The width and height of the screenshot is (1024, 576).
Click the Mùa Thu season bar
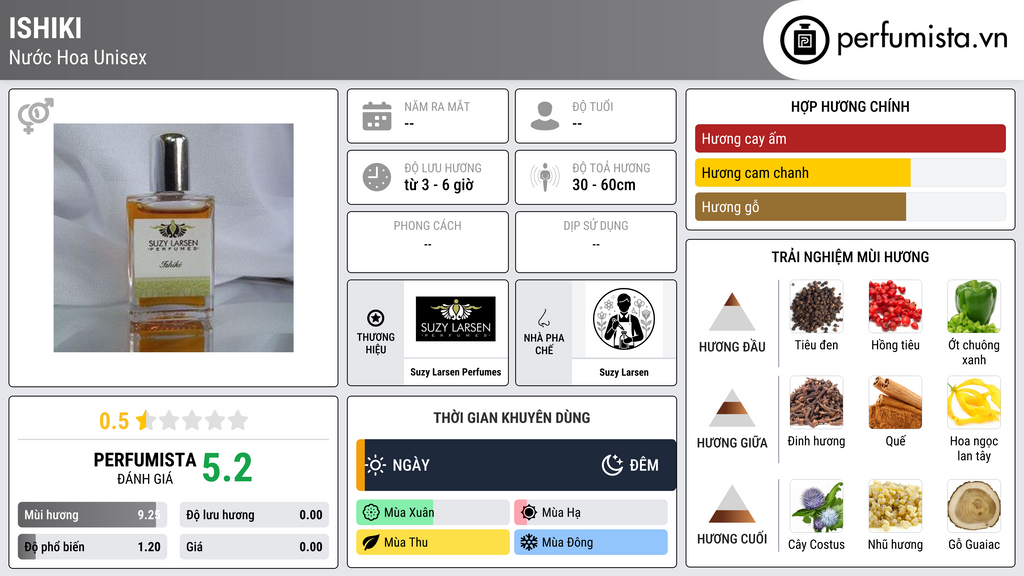point(432,542)
